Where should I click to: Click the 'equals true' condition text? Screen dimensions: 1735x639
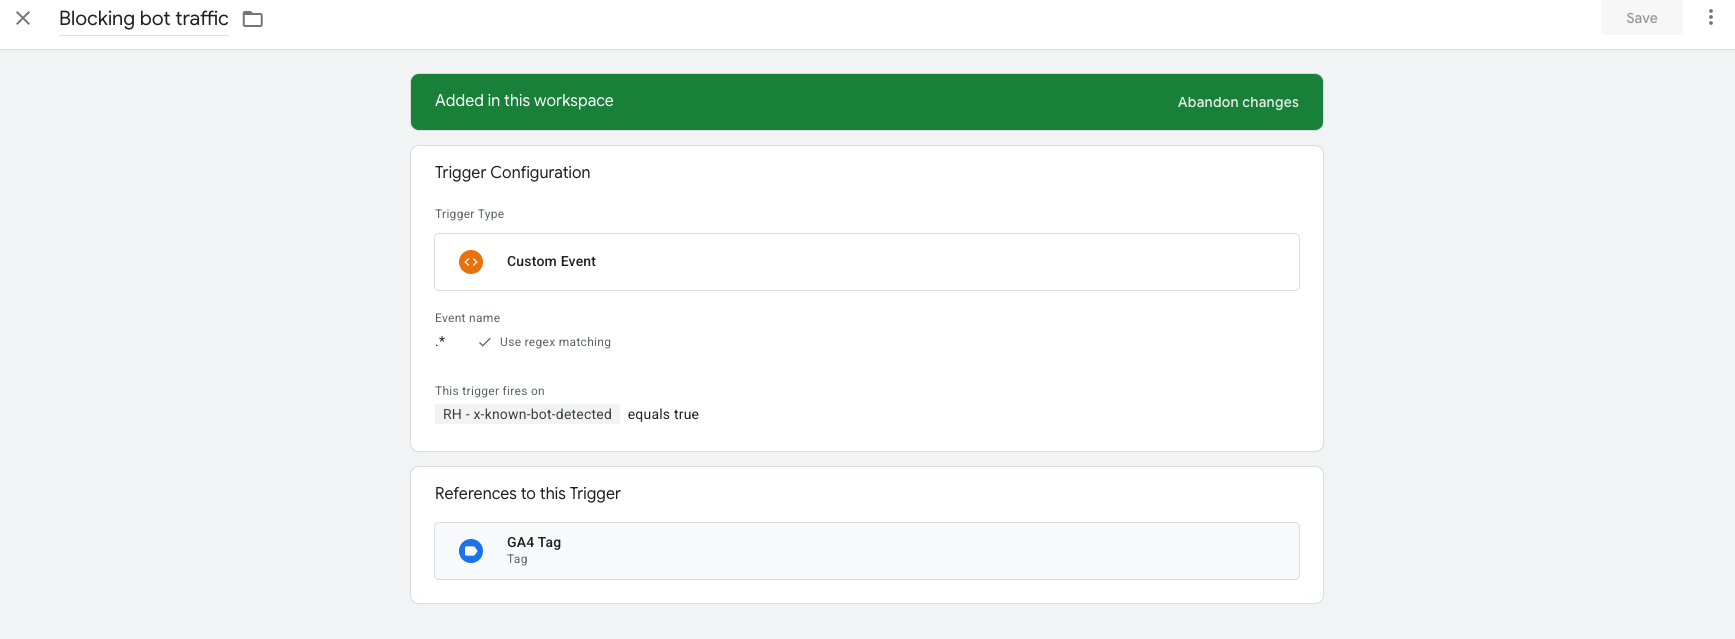(663, 414)
